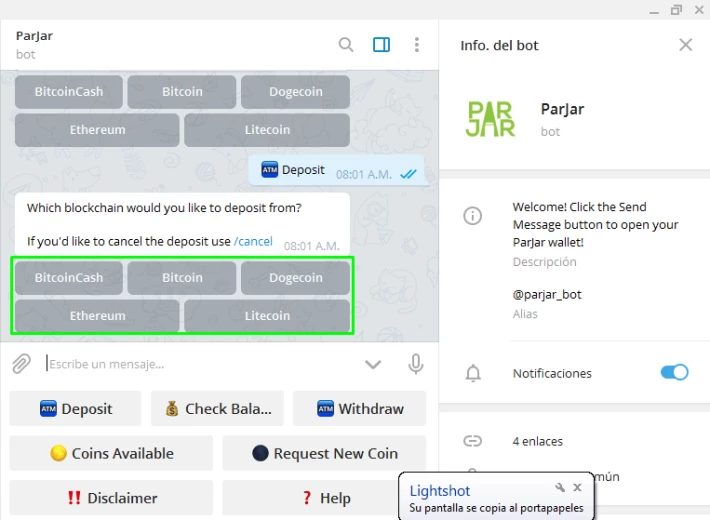Select BitcoinCash in latest deposit prompt

click(x=69, y=278)
